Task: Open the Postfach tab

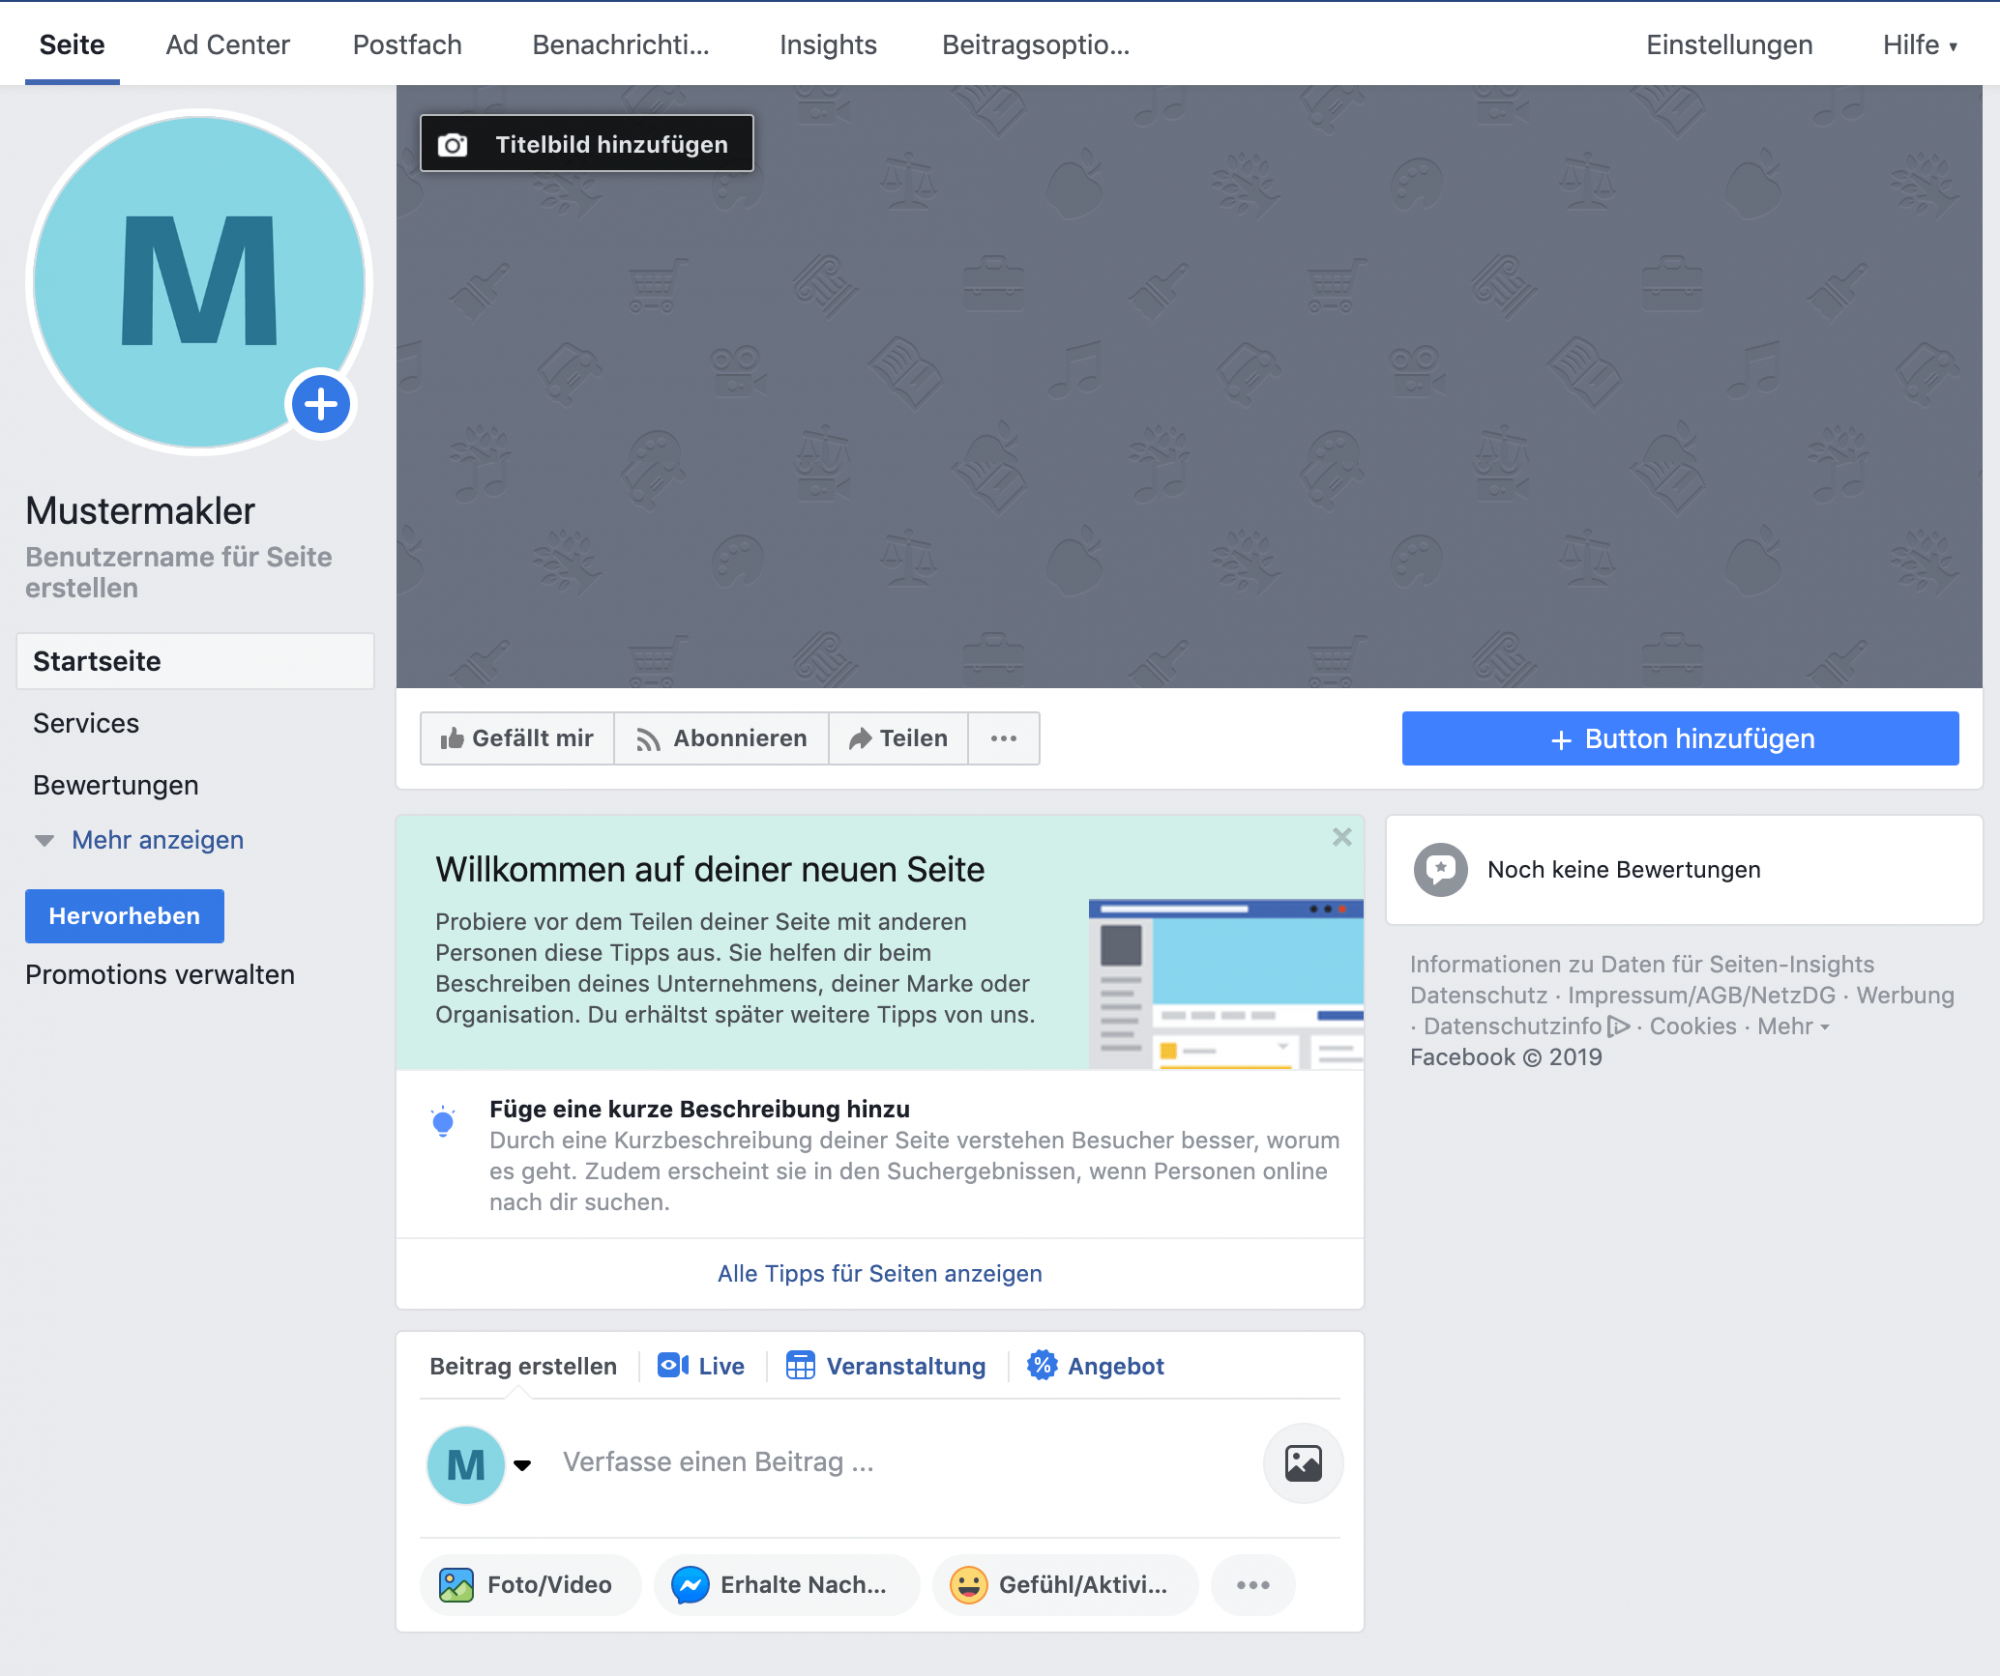Action: point(407,45)
